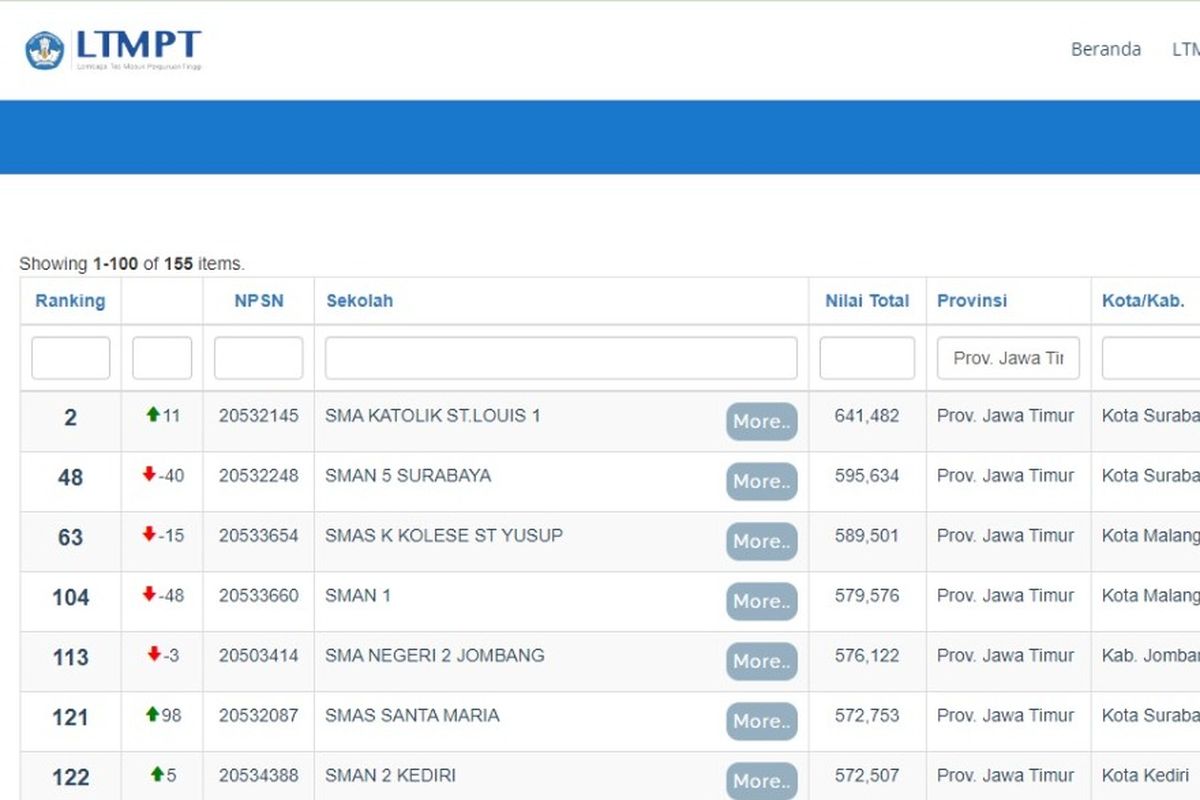Sort by Provinsi column header
This screenshot has width=1200, height=800.
click(972, 300)
